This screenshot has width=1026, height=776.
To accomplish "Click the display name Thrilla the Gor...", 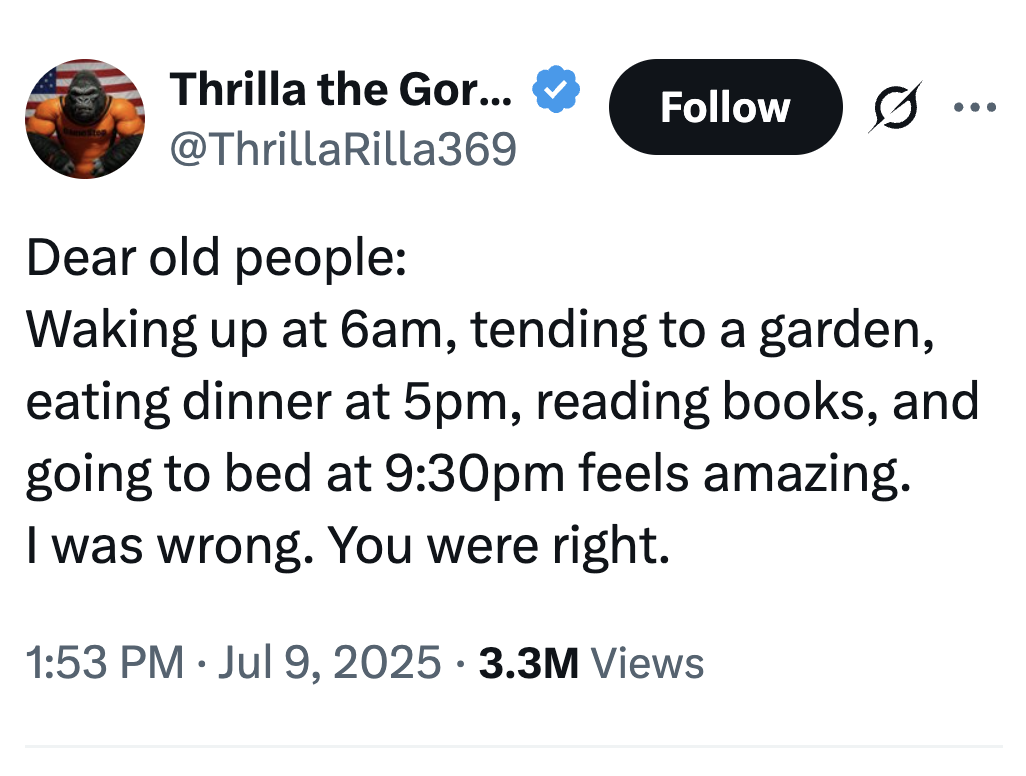I will point(340,88).
